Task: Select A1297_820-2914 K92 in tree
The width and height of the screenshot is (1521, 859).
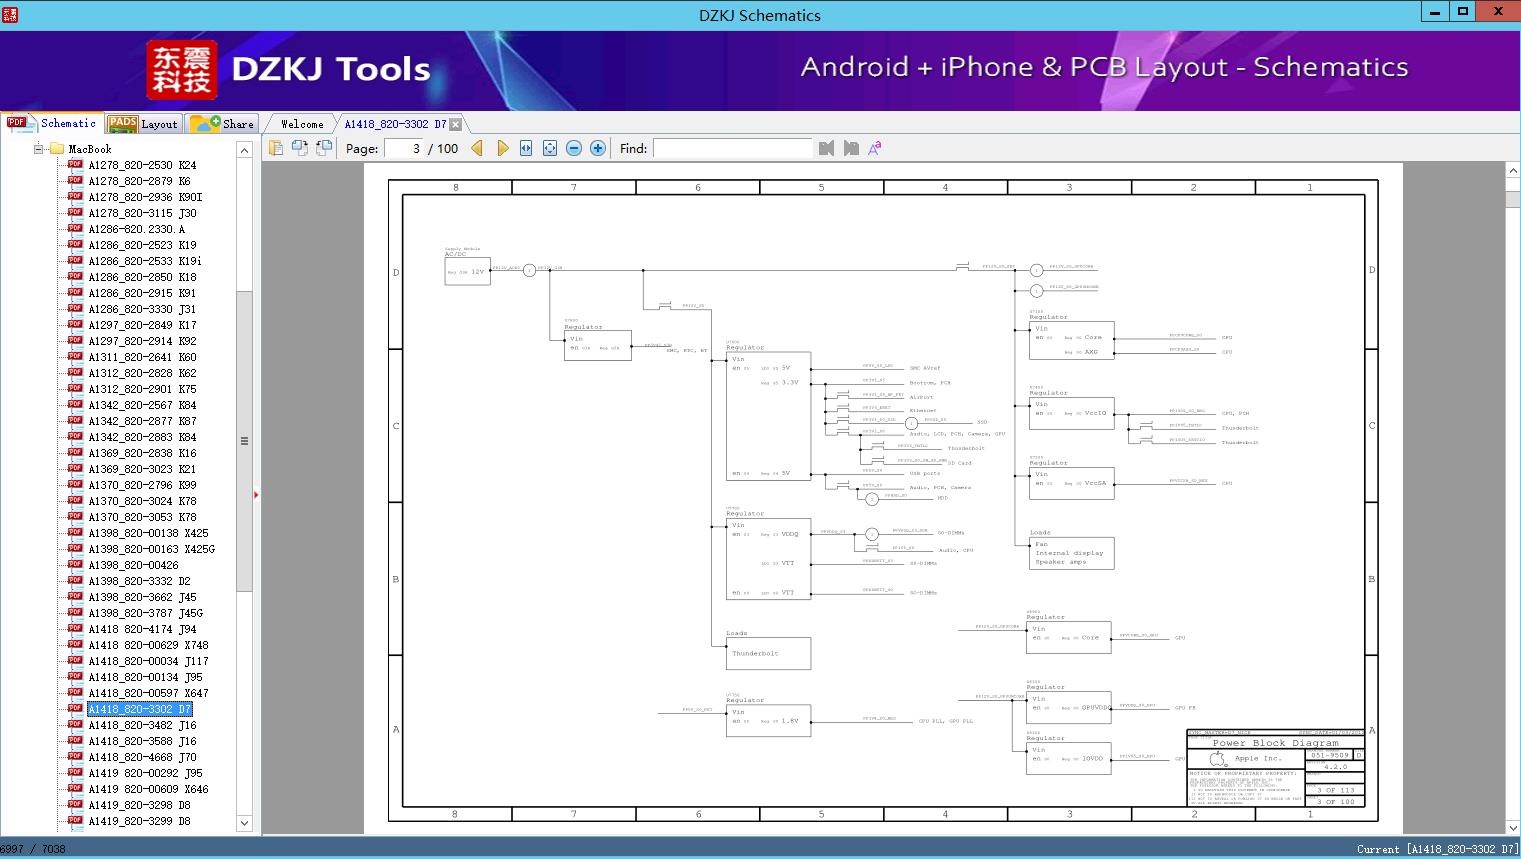Action: coord(142,341)
